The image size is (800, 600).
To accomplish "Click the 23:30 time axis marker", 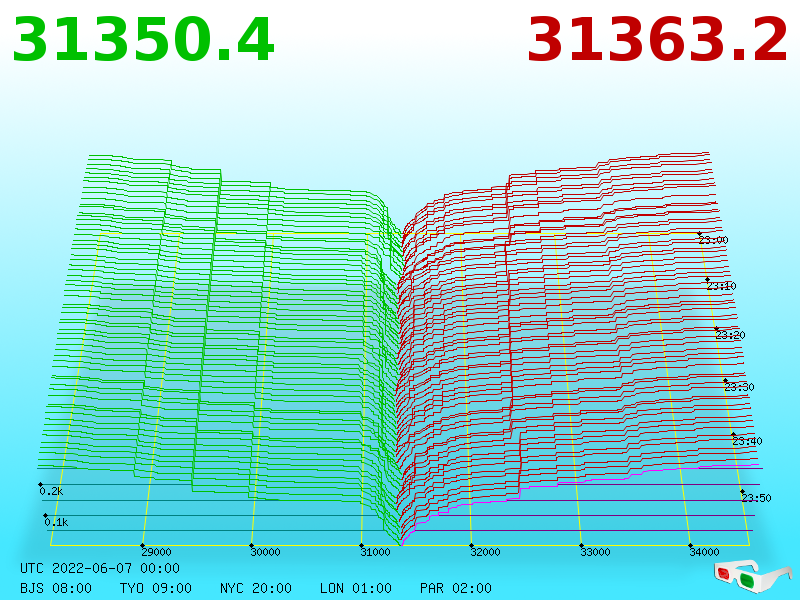I will point(739,387).
